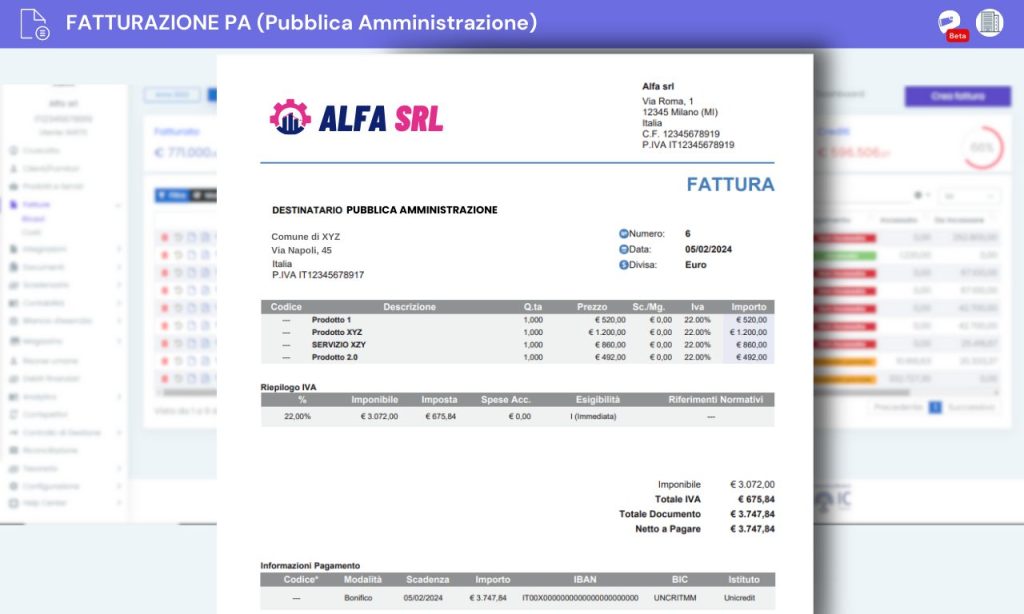Click the blue "FATTURA" heading
Image resolution: width=1024 pixels, height=614 pixels.
pyautogui.click(x=730, y=184)
